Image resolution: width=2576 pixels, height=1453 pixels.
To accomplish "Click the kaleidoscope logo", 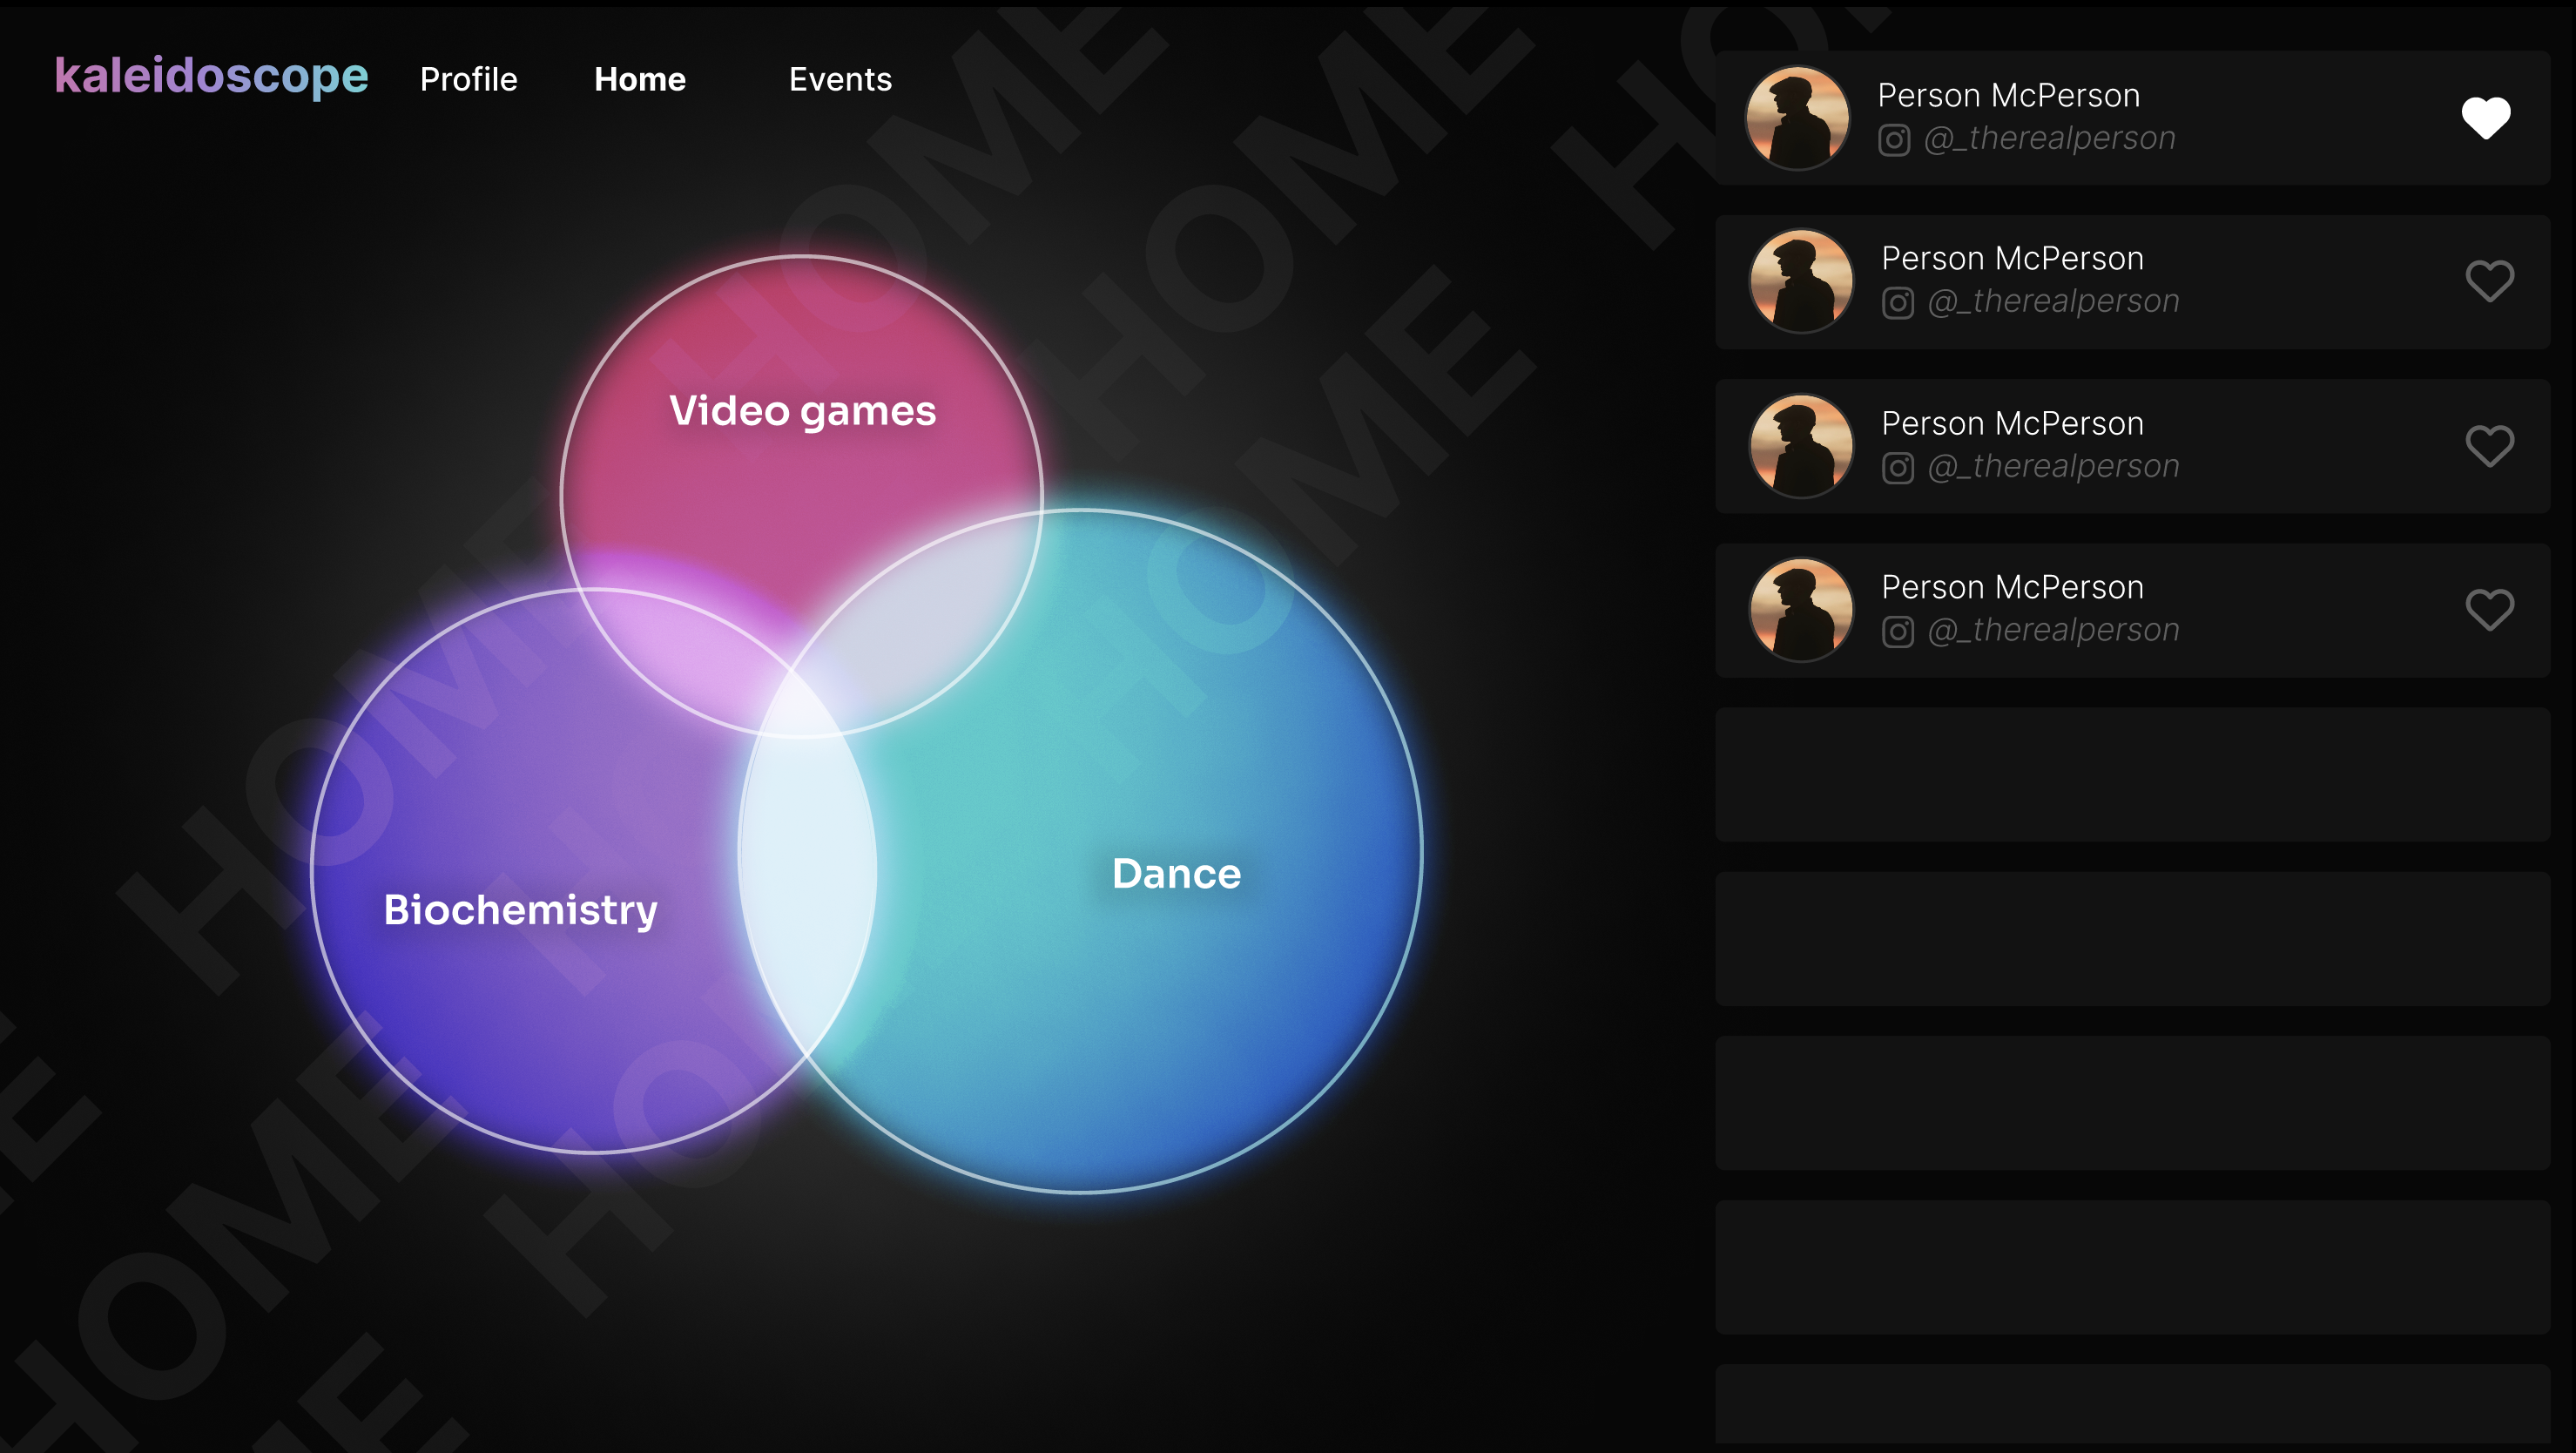I will point(211,76).
